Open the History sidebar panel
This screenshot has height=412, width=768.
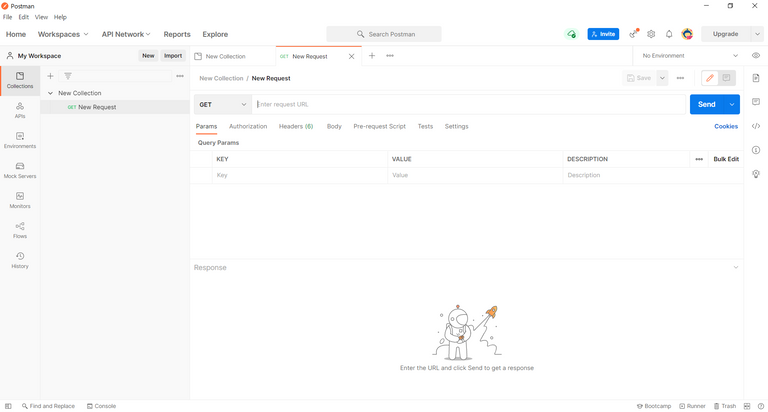click(20, 260)
